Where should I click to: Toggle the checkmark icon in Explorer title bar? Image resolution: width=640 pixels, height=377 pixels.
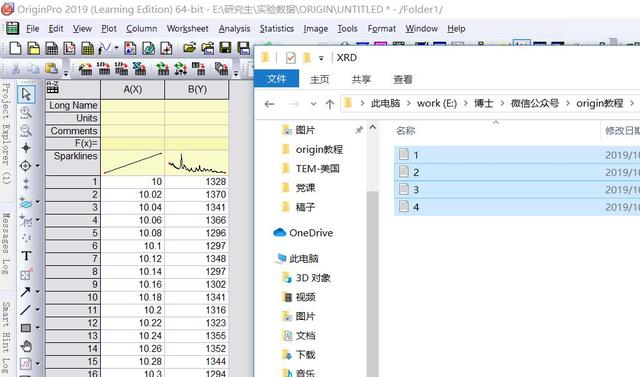290,58
